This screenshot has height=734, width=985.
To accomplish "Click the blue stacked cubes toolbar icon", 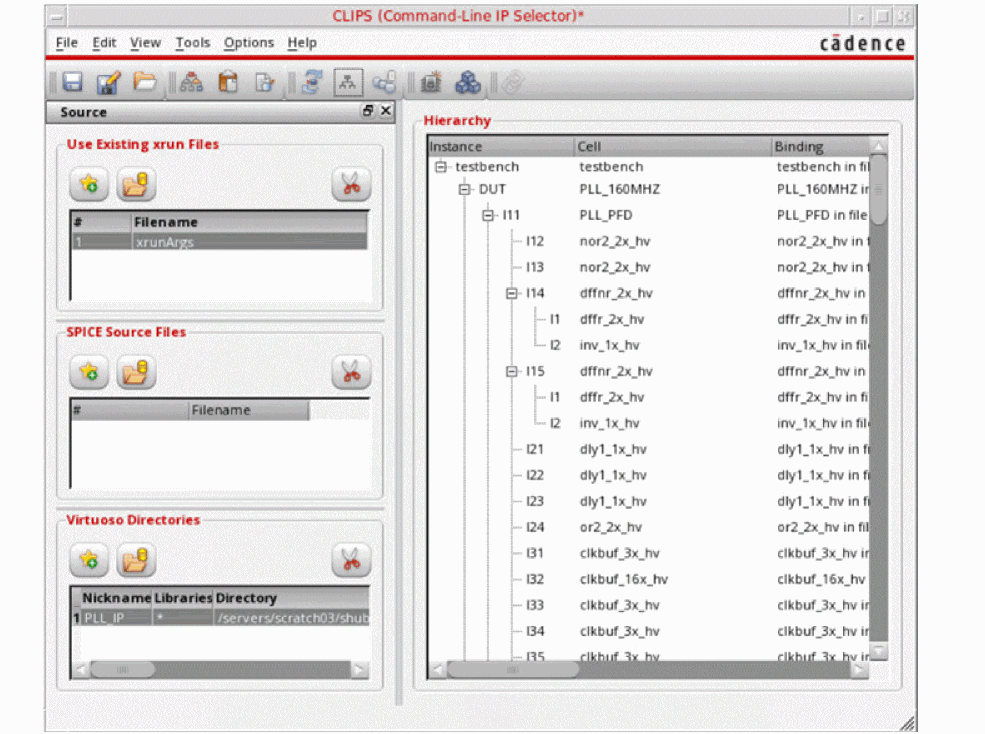I will tap(468, 83).
